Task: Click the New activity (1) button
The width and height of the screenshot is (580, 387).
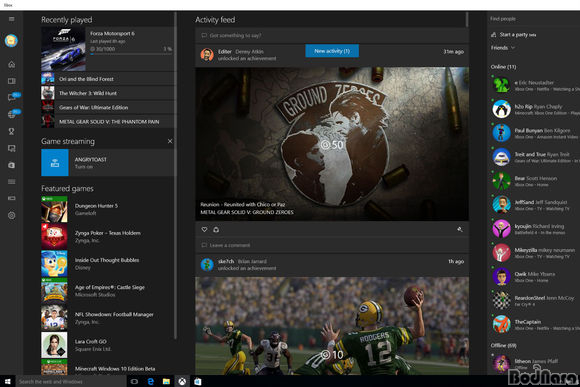Action: coord(332,51)
